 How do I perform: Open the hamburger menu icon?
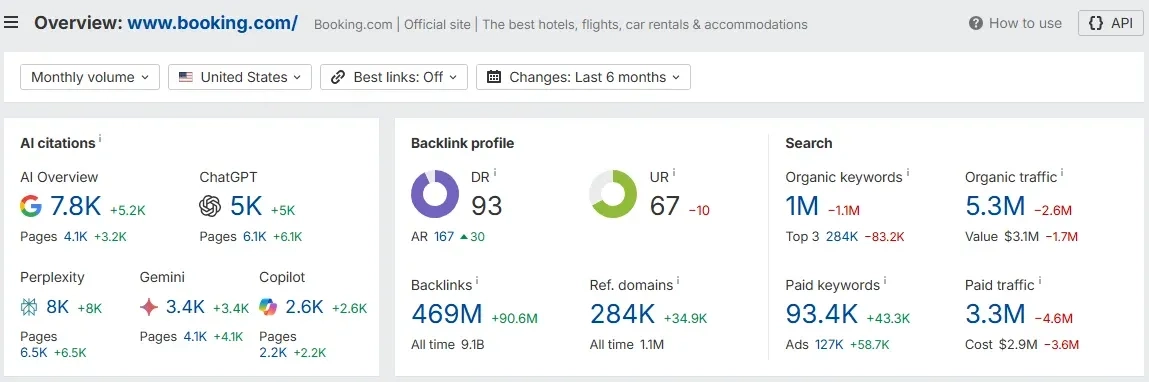[11, 23]
